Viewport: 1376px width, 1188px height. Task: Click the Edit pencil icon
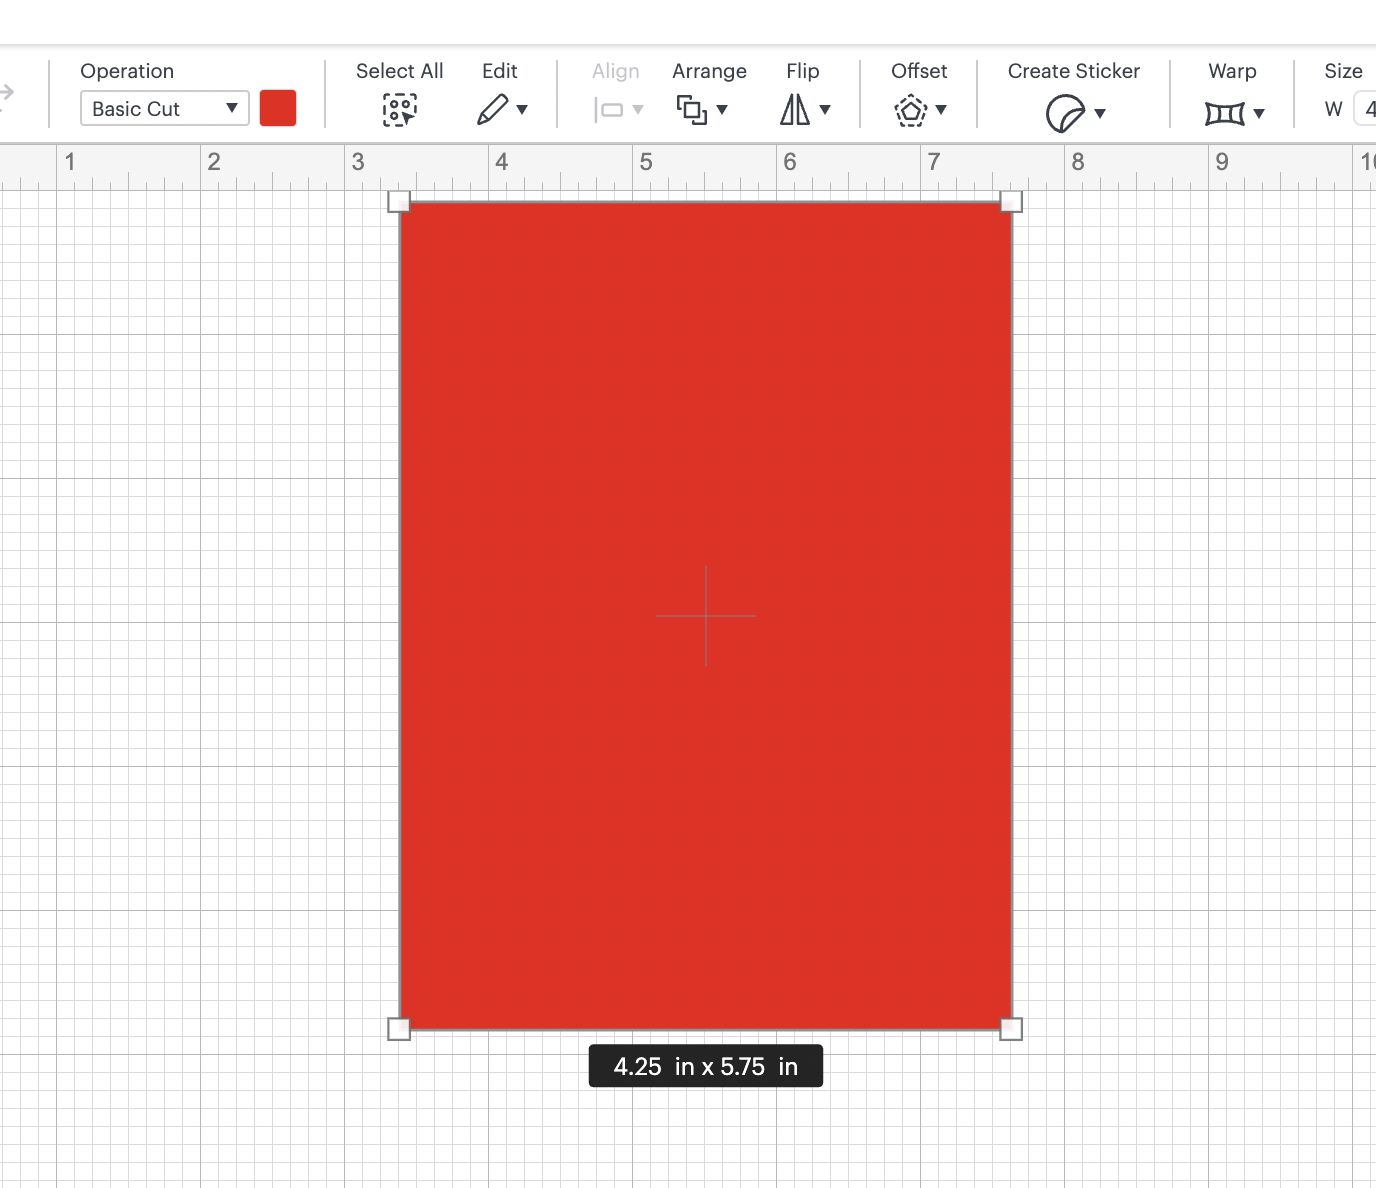pyautogui.click(x=493, y=110)
